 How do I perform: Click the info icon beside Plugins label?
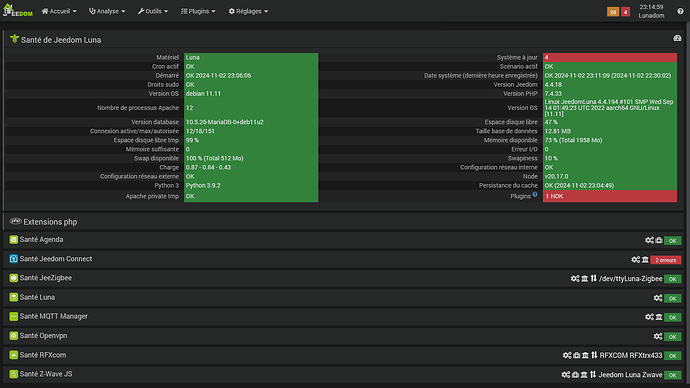tap(535, 194)
